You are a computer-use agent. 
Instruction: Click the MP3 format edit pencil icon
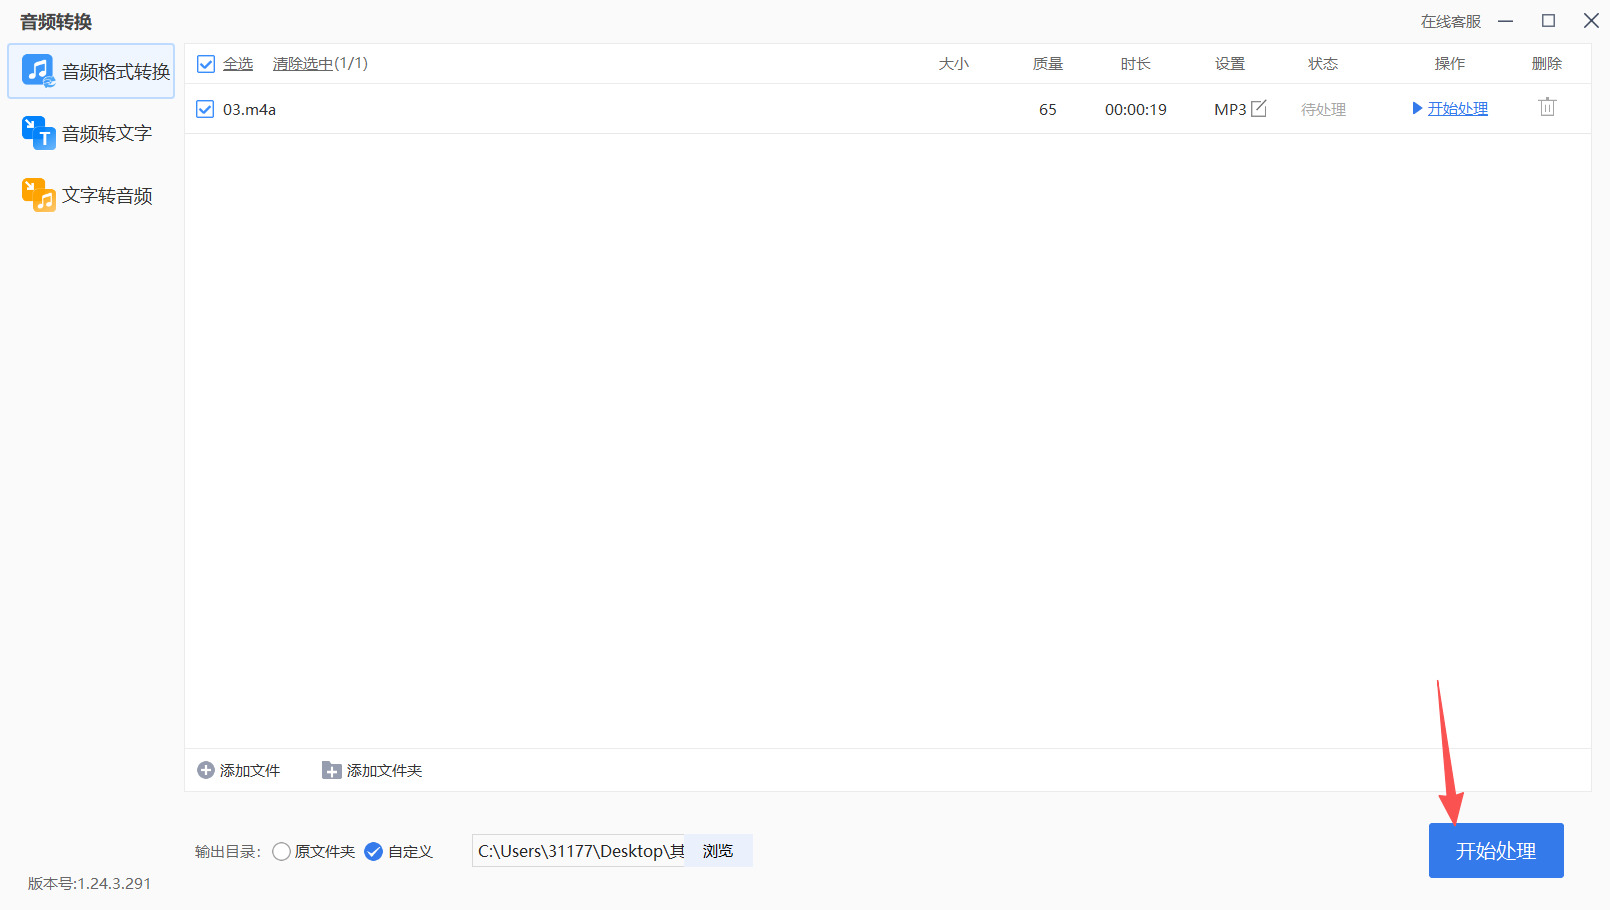[x=1259, y=108]
